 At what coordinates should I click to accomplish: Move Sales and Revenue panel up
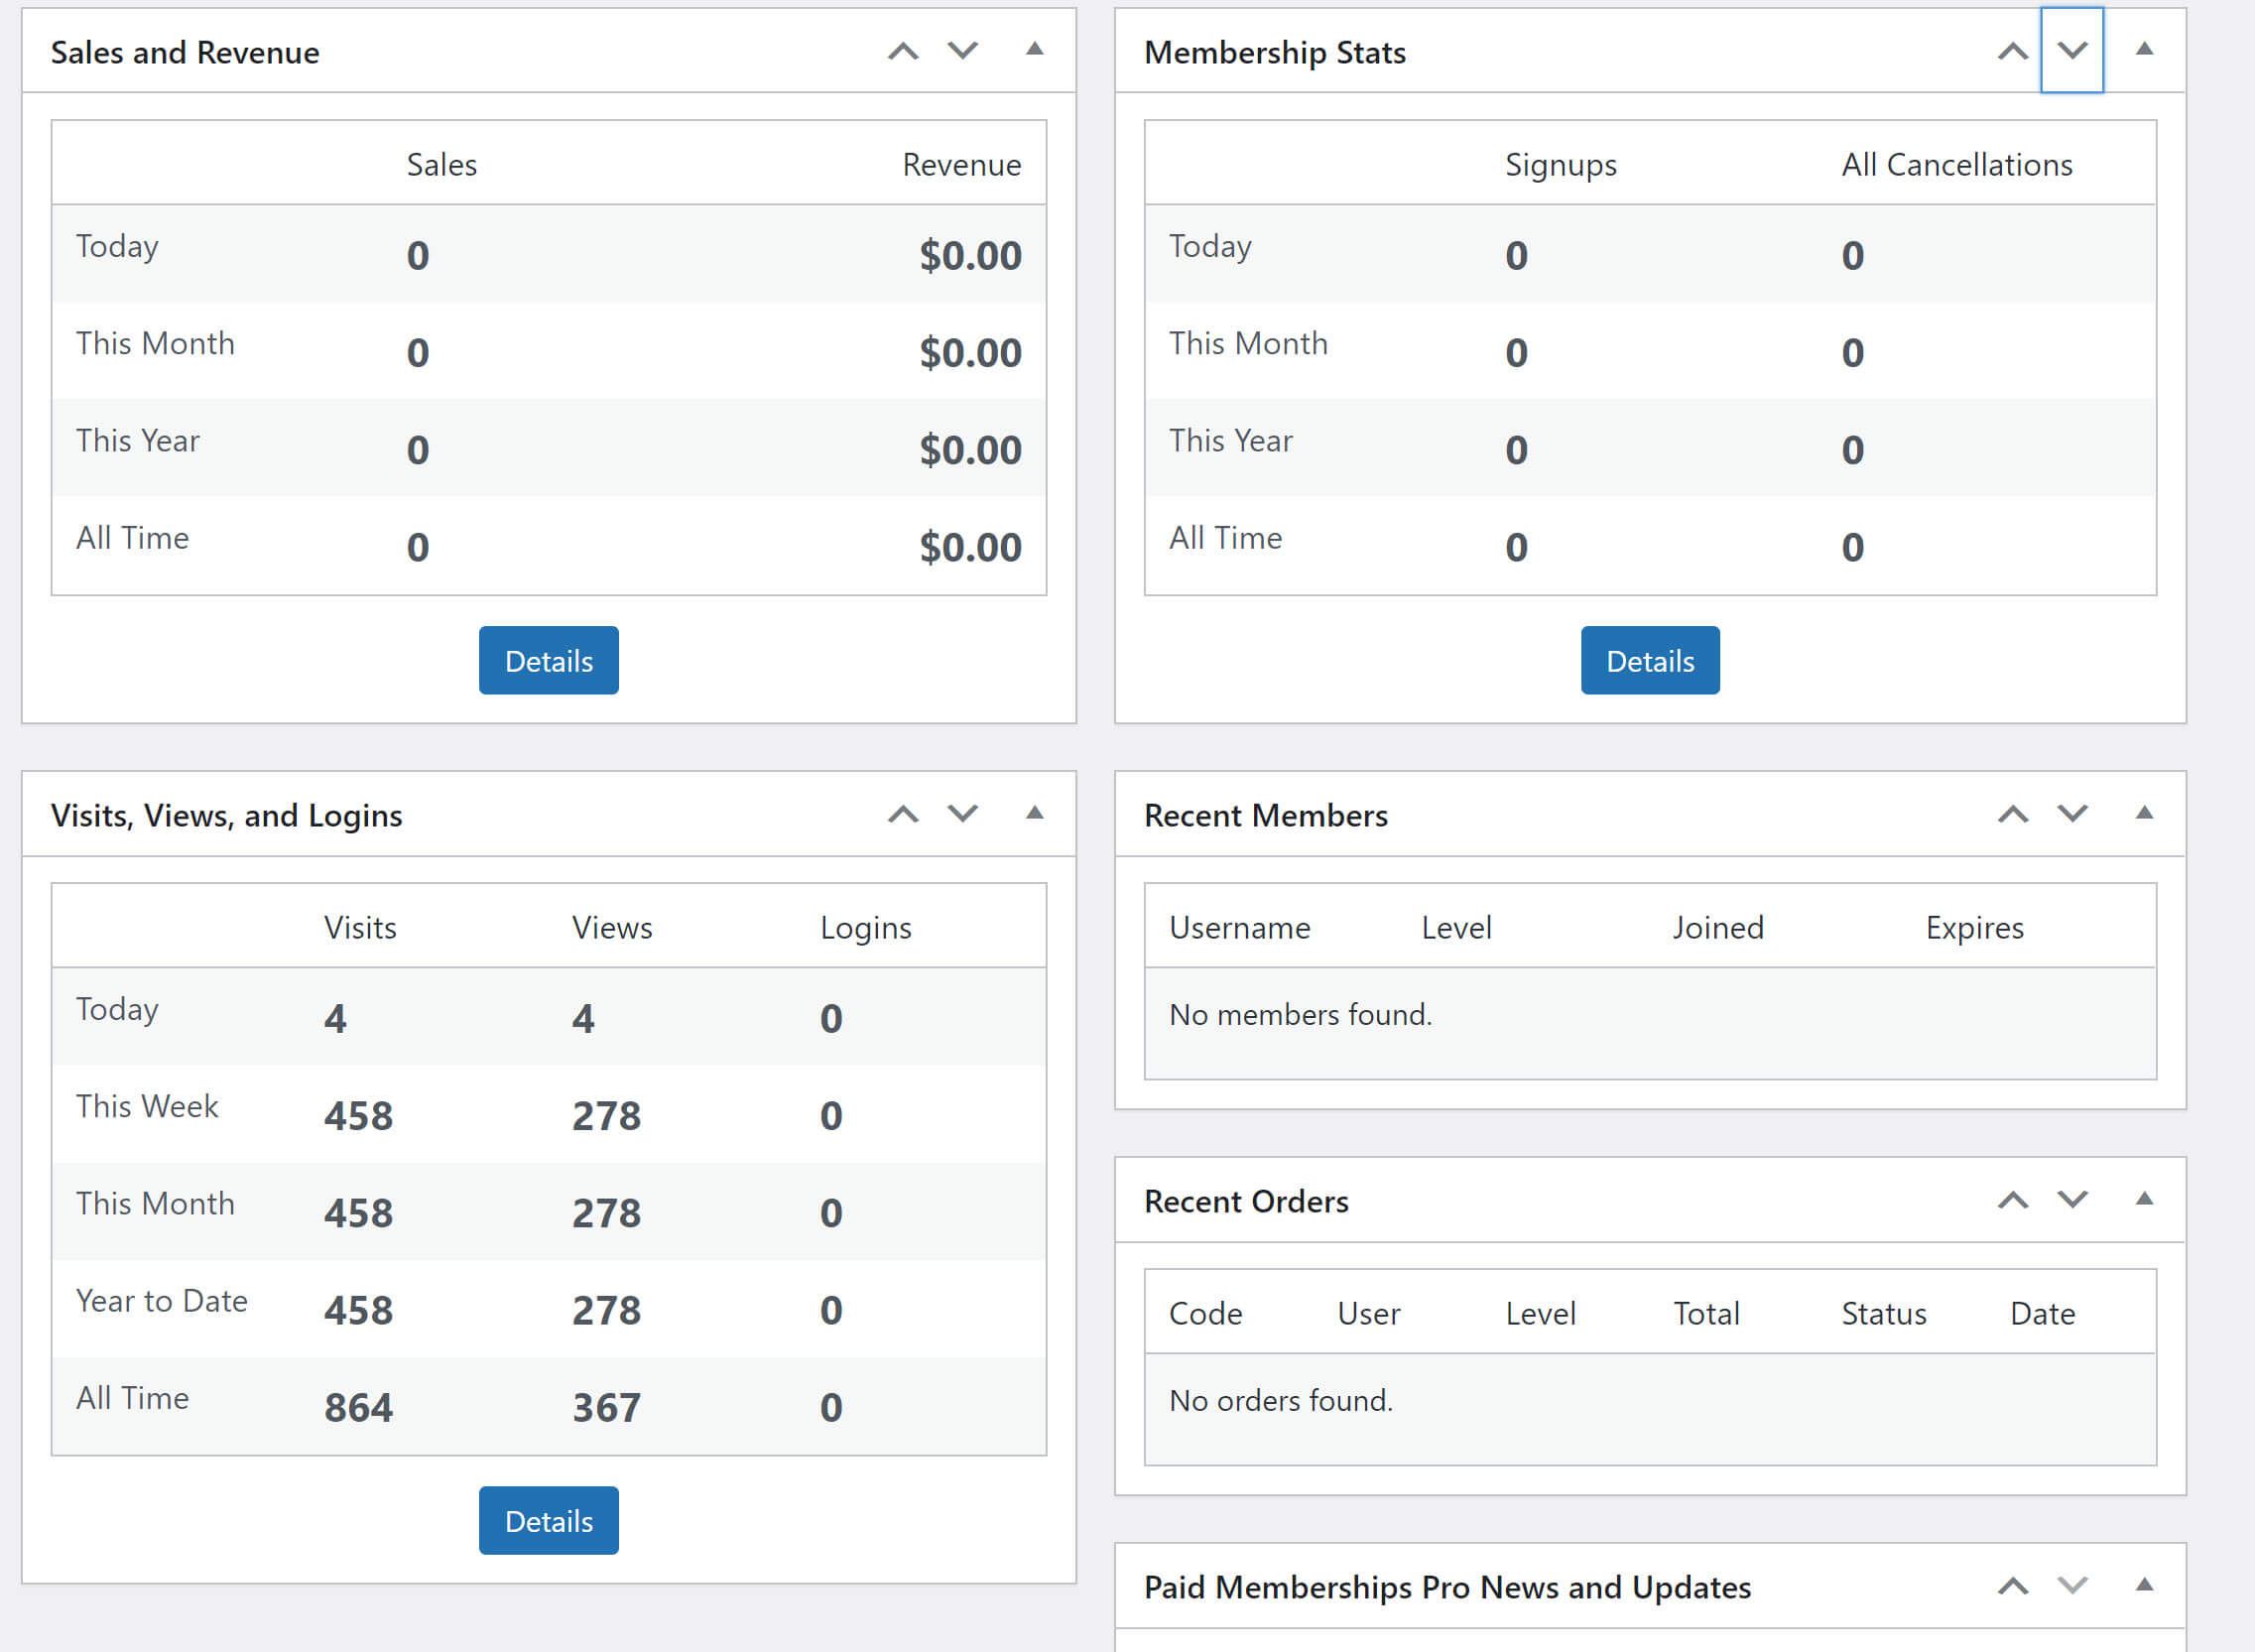pyautogui.click(x=903, y=51)
